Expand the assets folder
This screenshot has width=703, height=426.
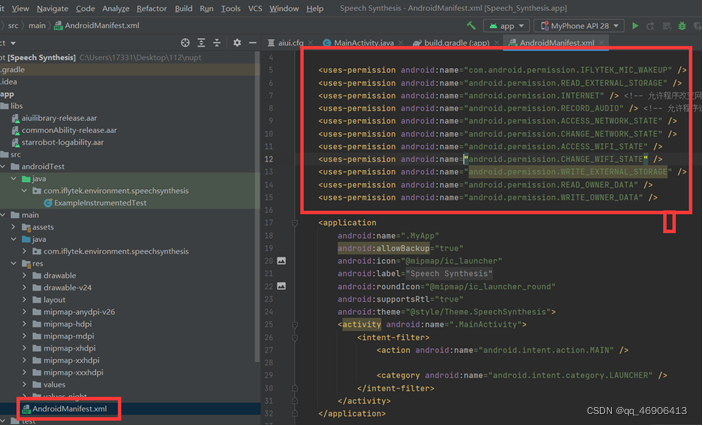(13, 227)
